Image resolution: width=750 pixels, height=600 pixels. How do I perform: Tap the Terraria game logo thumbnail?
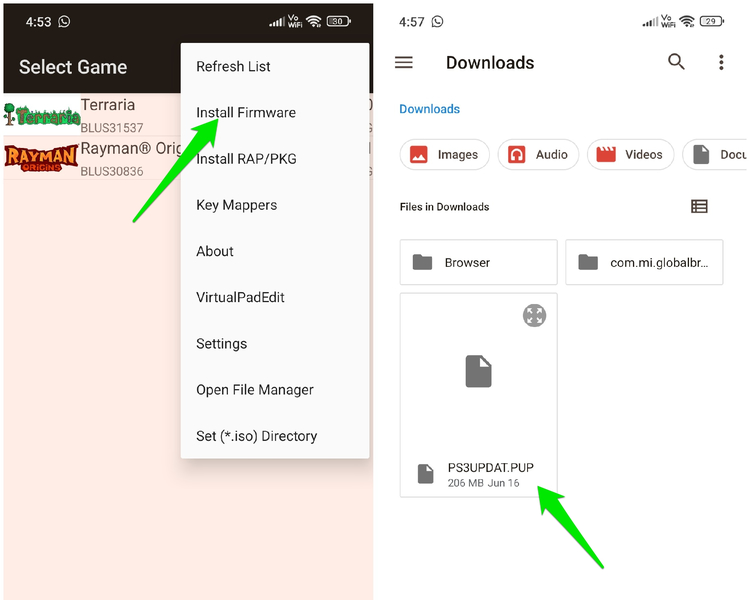click(42, 115)
